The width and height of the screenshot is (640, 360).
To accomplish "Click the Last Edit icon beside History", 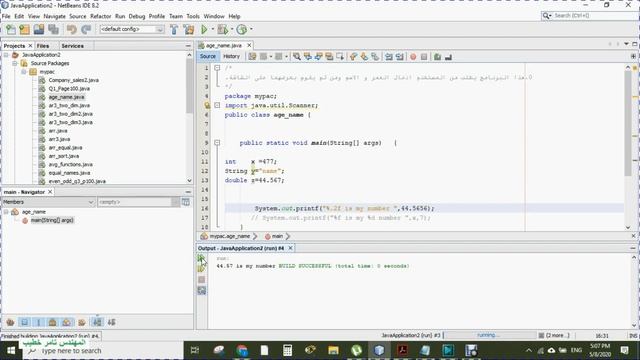I will pyautogui.click(x=252, y=57).
